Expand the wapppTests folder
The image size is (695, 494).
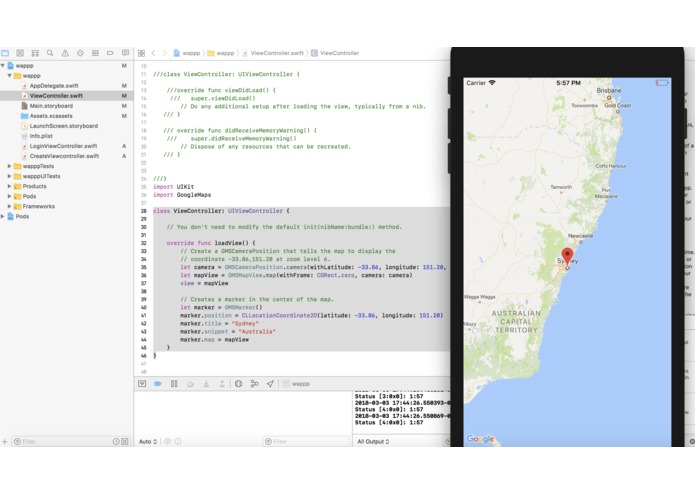click(x=9, y=166)
